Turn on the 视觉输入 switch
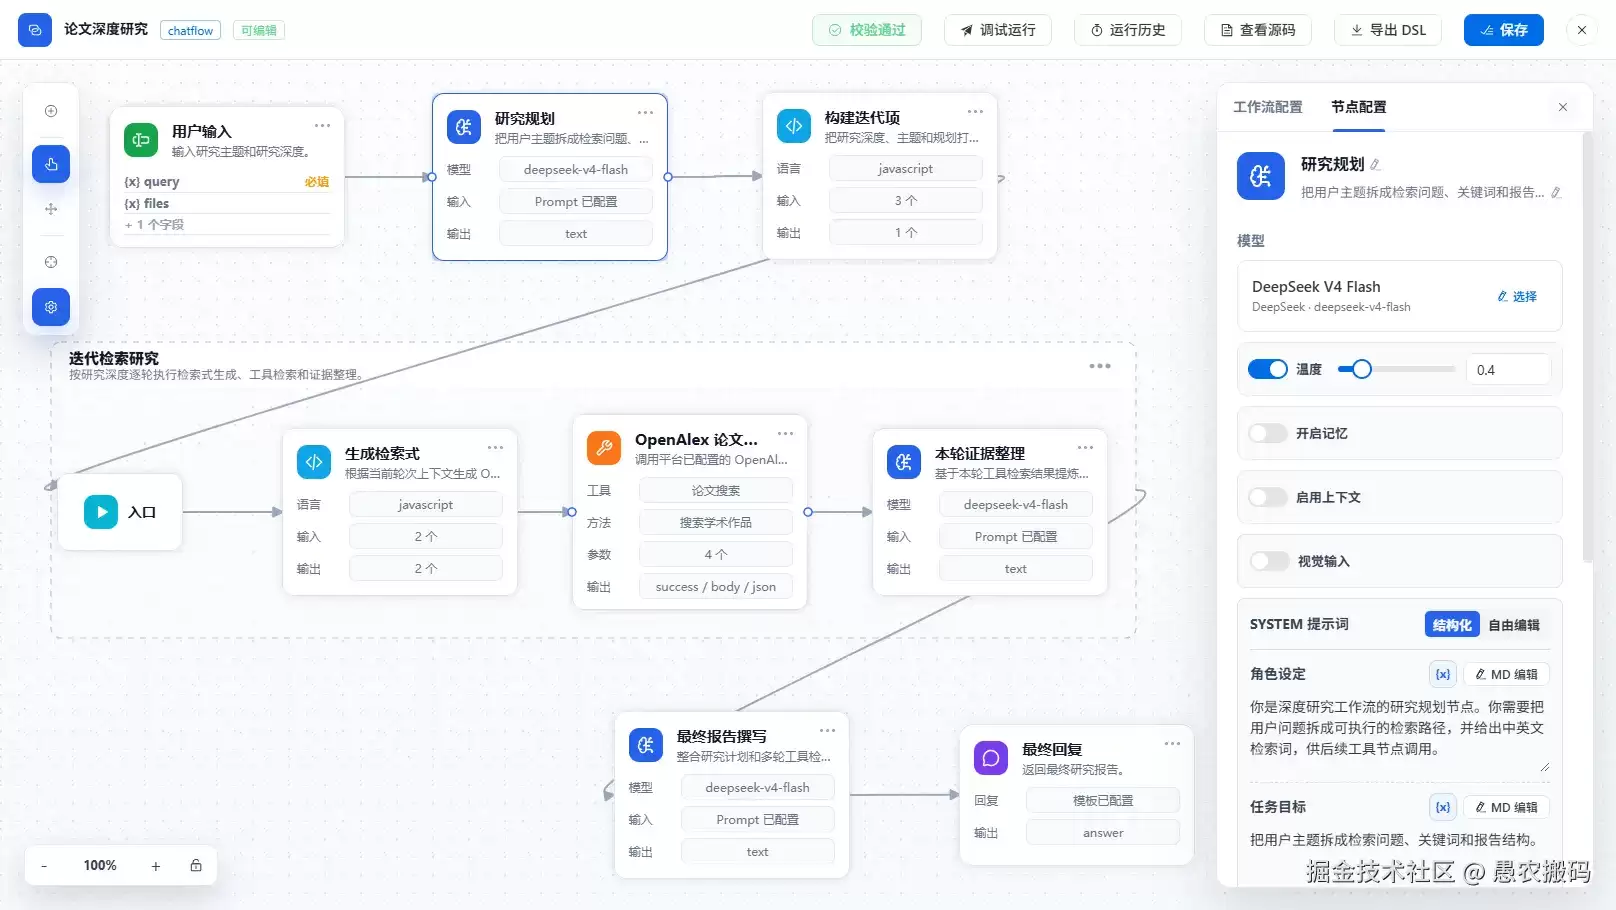Screen dimensions: 1616x910 point(1268,561)
